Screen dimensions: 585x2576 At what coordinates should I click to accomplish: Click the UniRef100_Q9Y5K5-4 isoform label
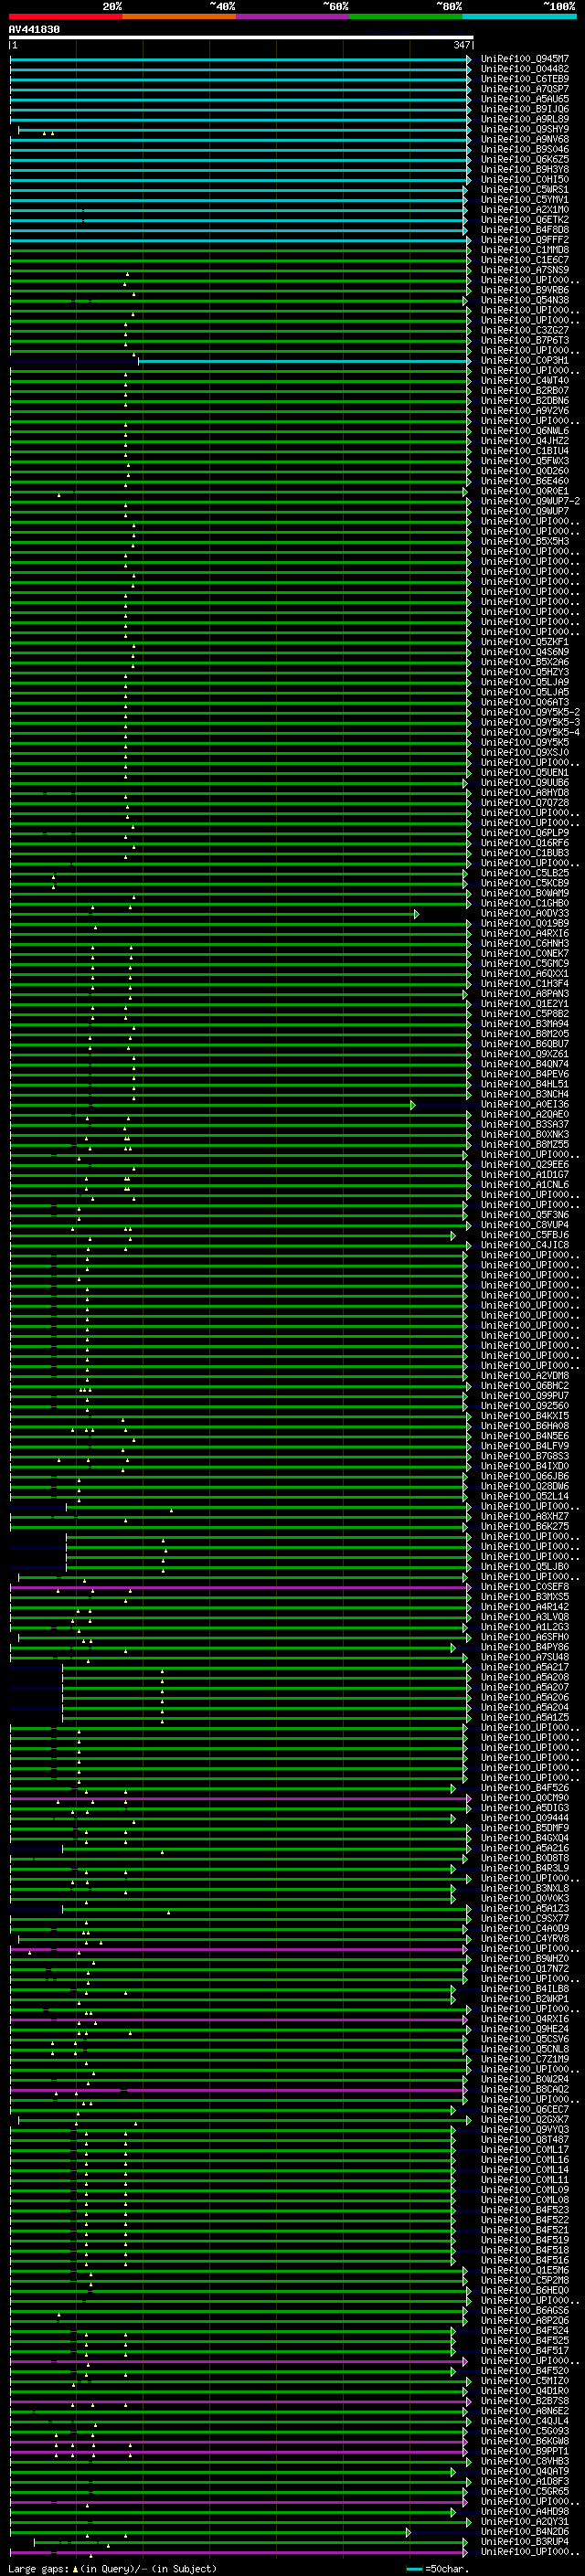pos(530,732)
